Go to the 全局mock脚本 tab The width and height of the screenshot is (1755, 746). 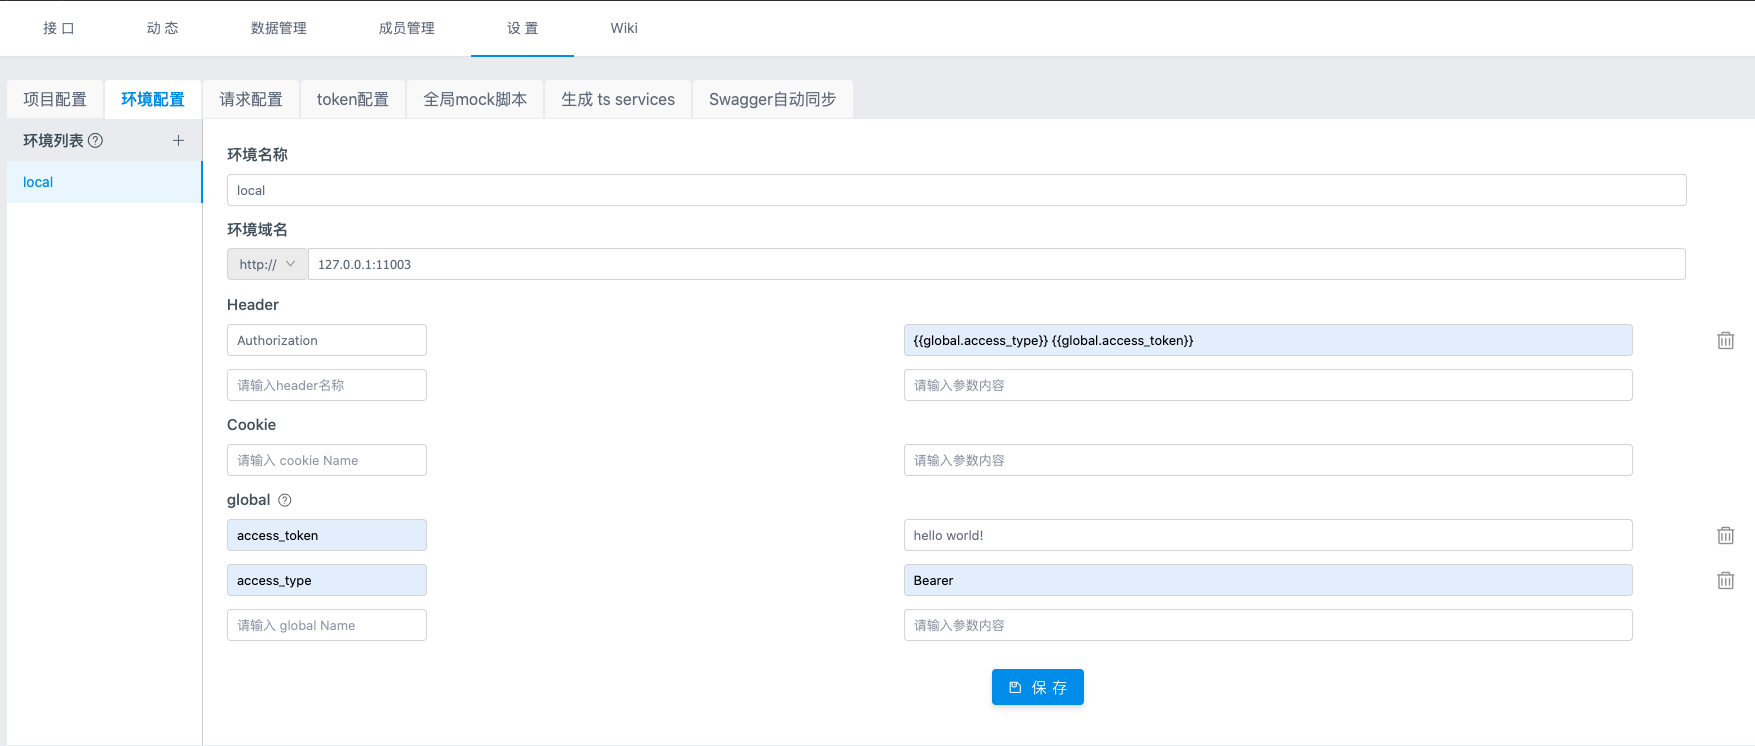pos(475,100)
